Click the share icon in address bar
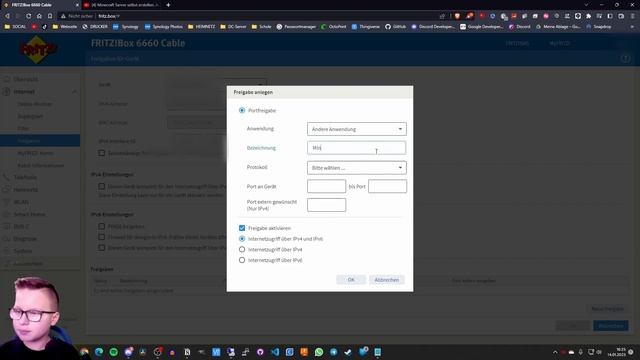 (x=442, y=16)
